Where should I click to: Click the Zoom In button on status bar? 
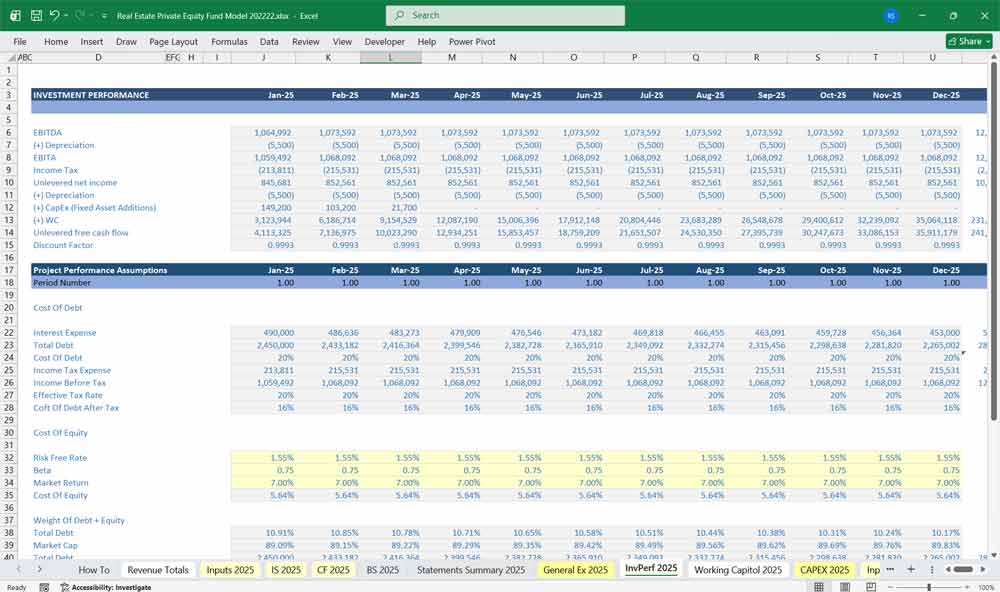point(965,585)
